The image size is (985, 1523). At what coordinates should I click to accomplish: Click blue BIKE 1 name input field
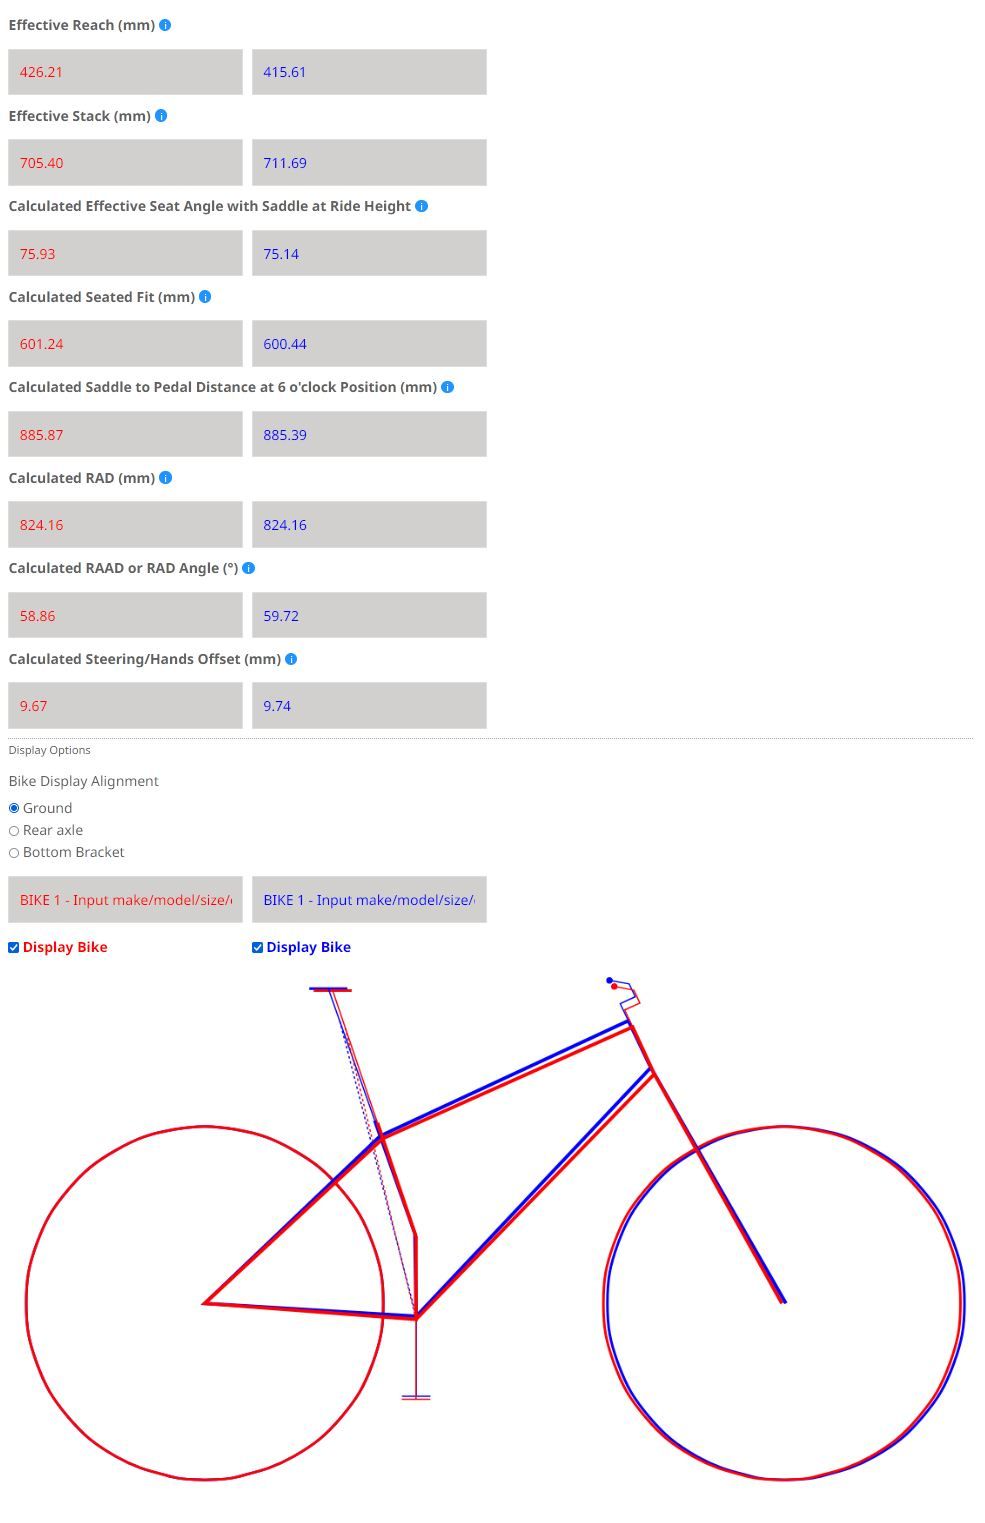pos(369,900)
